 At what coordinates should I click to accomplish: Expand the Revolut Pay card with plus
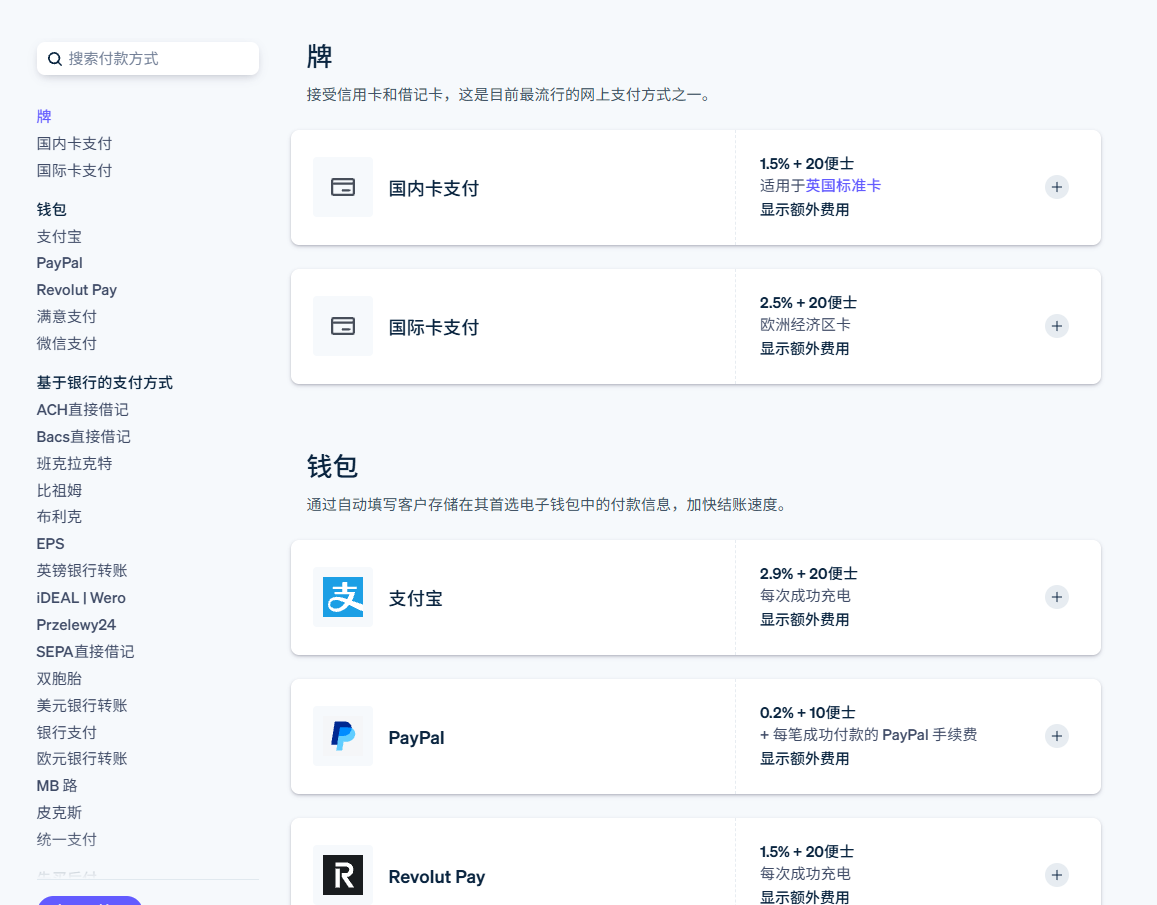1057,875
